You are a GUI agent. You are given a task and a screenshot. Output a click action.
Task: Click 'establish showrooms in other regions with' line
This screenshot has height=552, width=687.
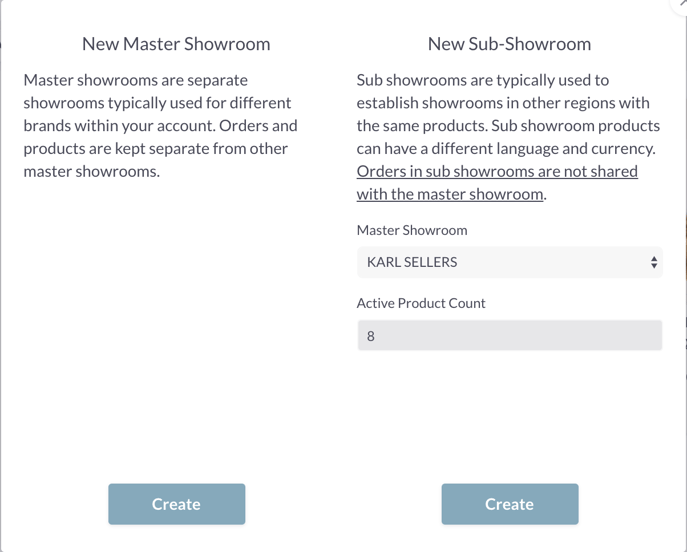point(503,103)
